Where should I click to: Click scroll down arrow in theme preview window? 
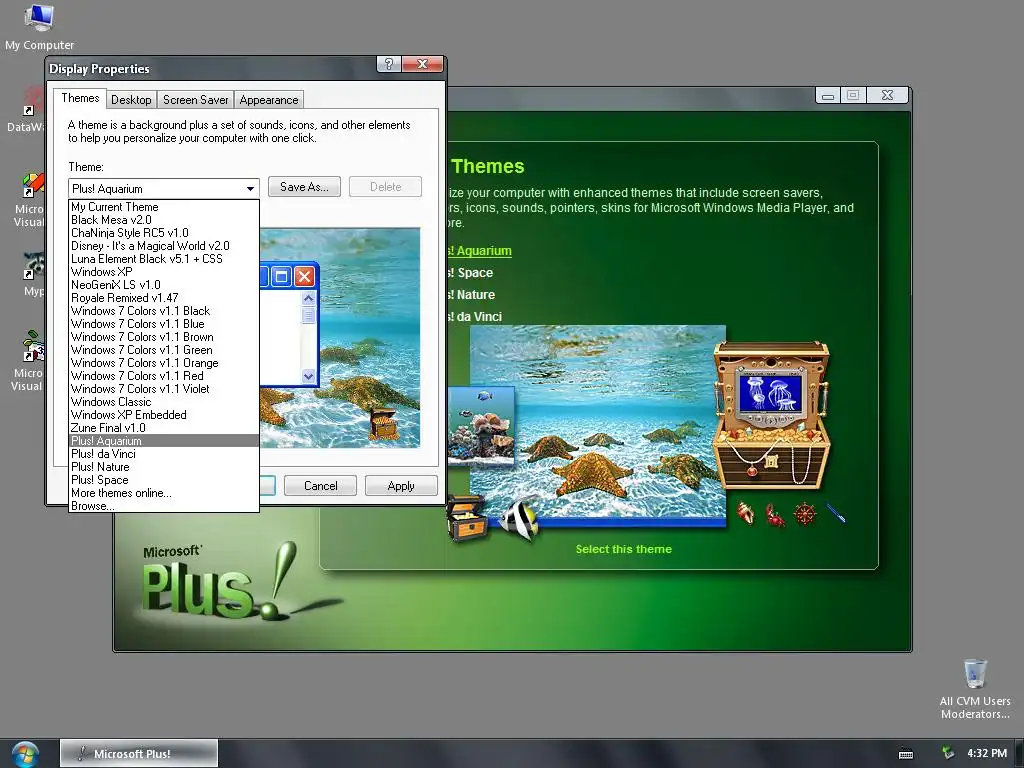308,376
